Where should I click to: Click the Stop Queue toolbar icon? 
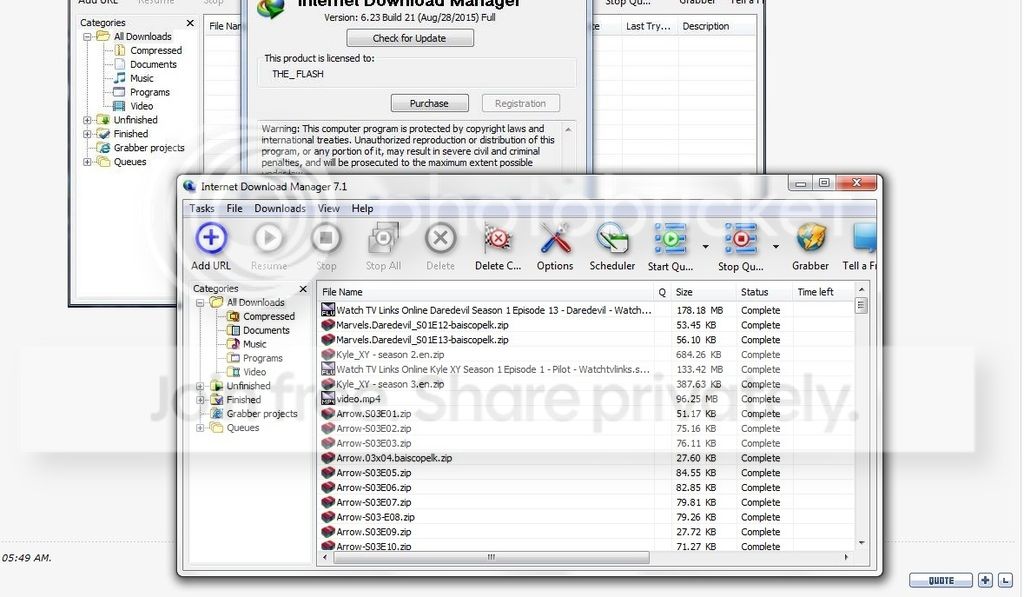741,238
